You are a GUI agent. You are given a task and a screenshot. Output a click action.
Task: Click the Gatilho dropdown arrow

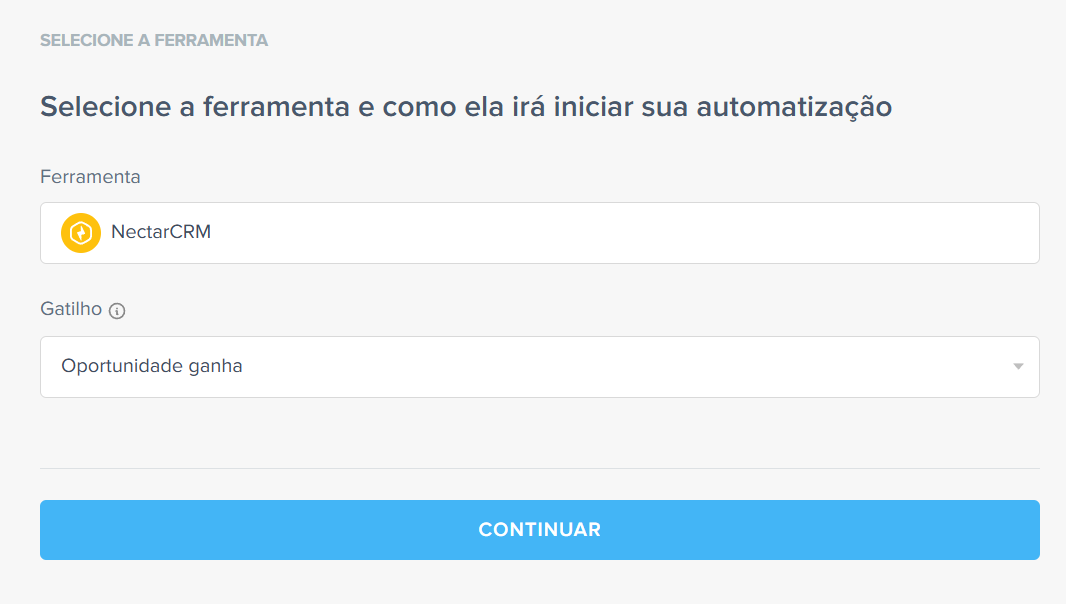point(1018,367)
